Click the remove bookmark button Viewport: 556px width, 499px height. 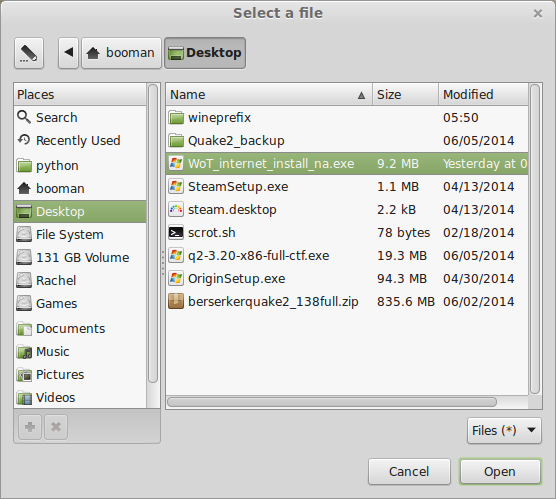coord(56,427)
